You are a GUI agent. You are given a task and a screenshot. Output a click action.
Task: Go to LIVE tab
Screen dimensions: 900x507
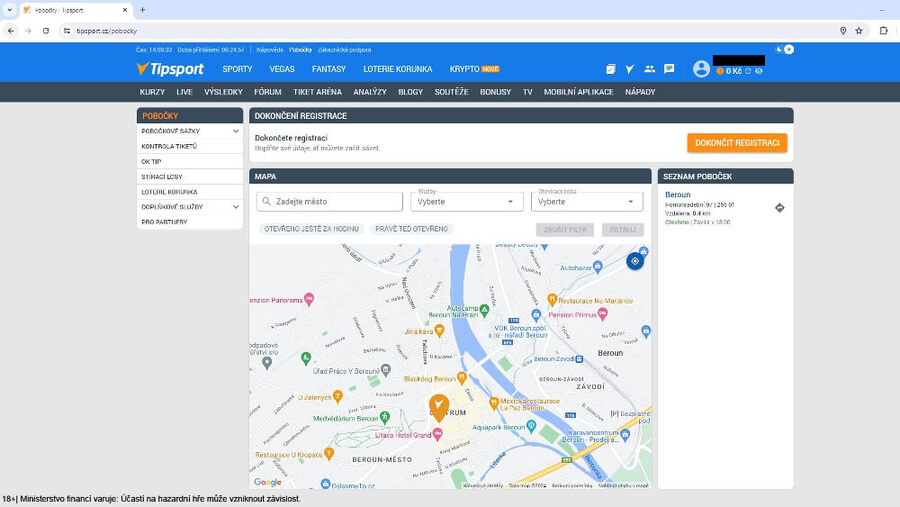pos(184,92)
